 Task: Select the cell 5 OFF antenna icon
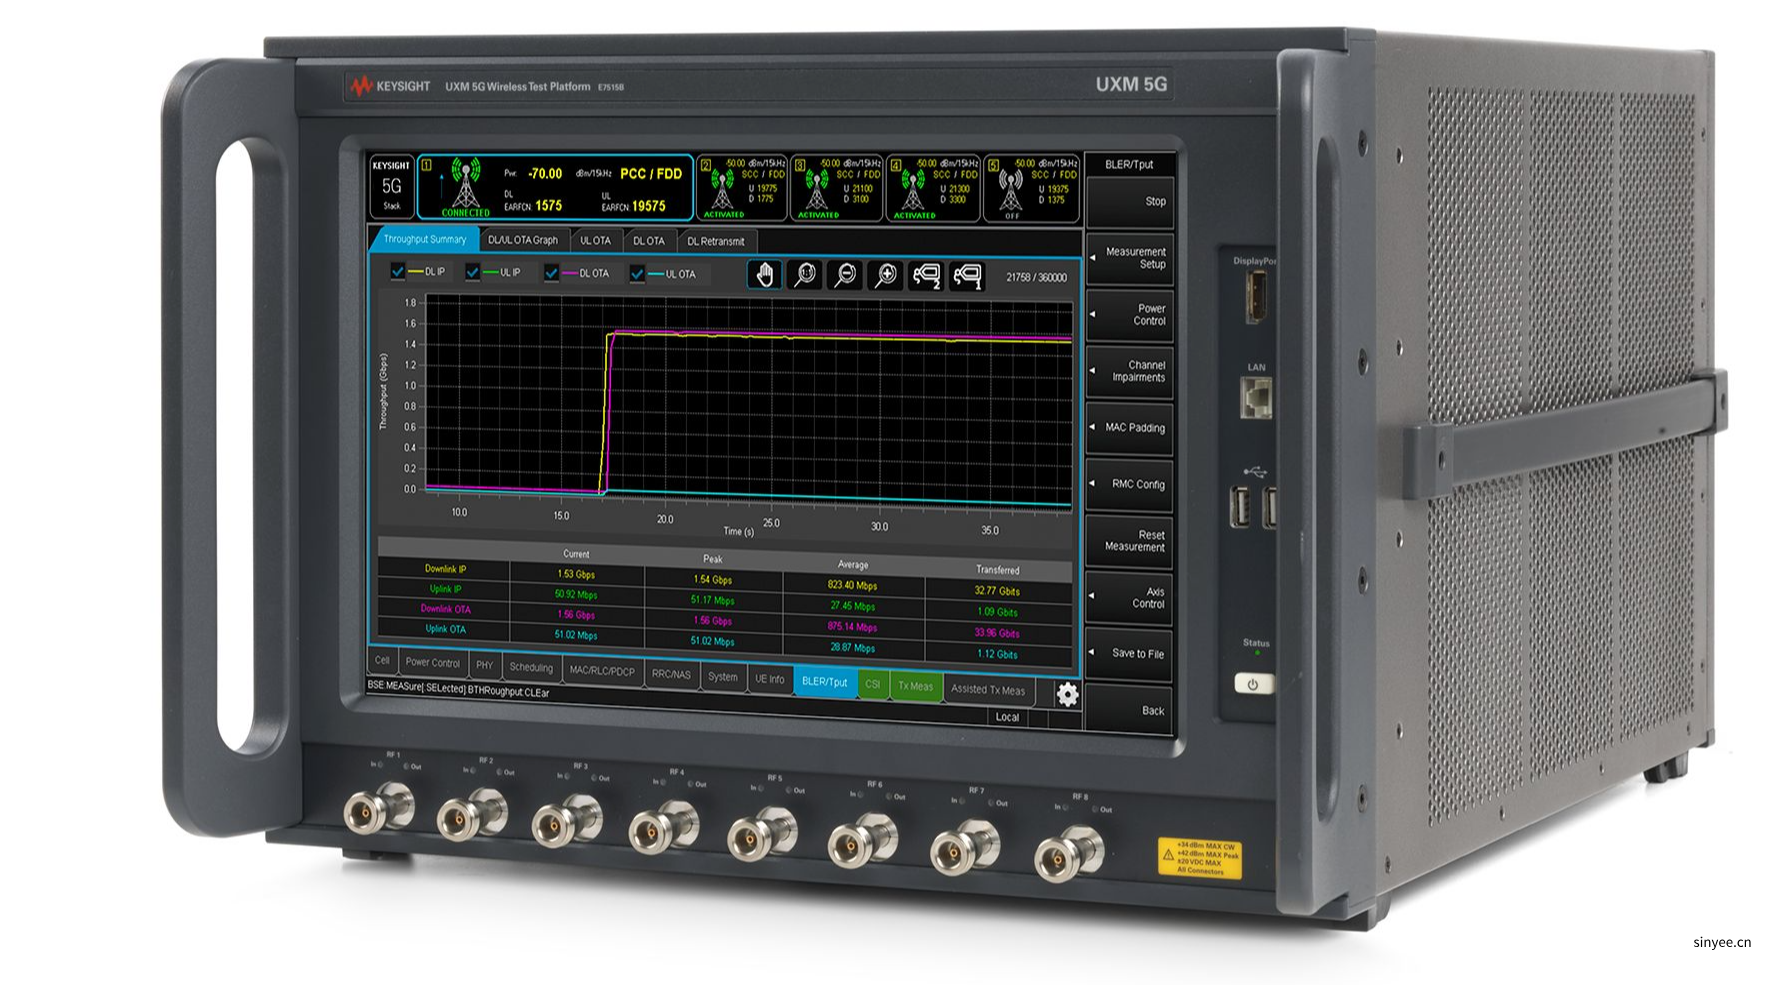click(1010, 189)
